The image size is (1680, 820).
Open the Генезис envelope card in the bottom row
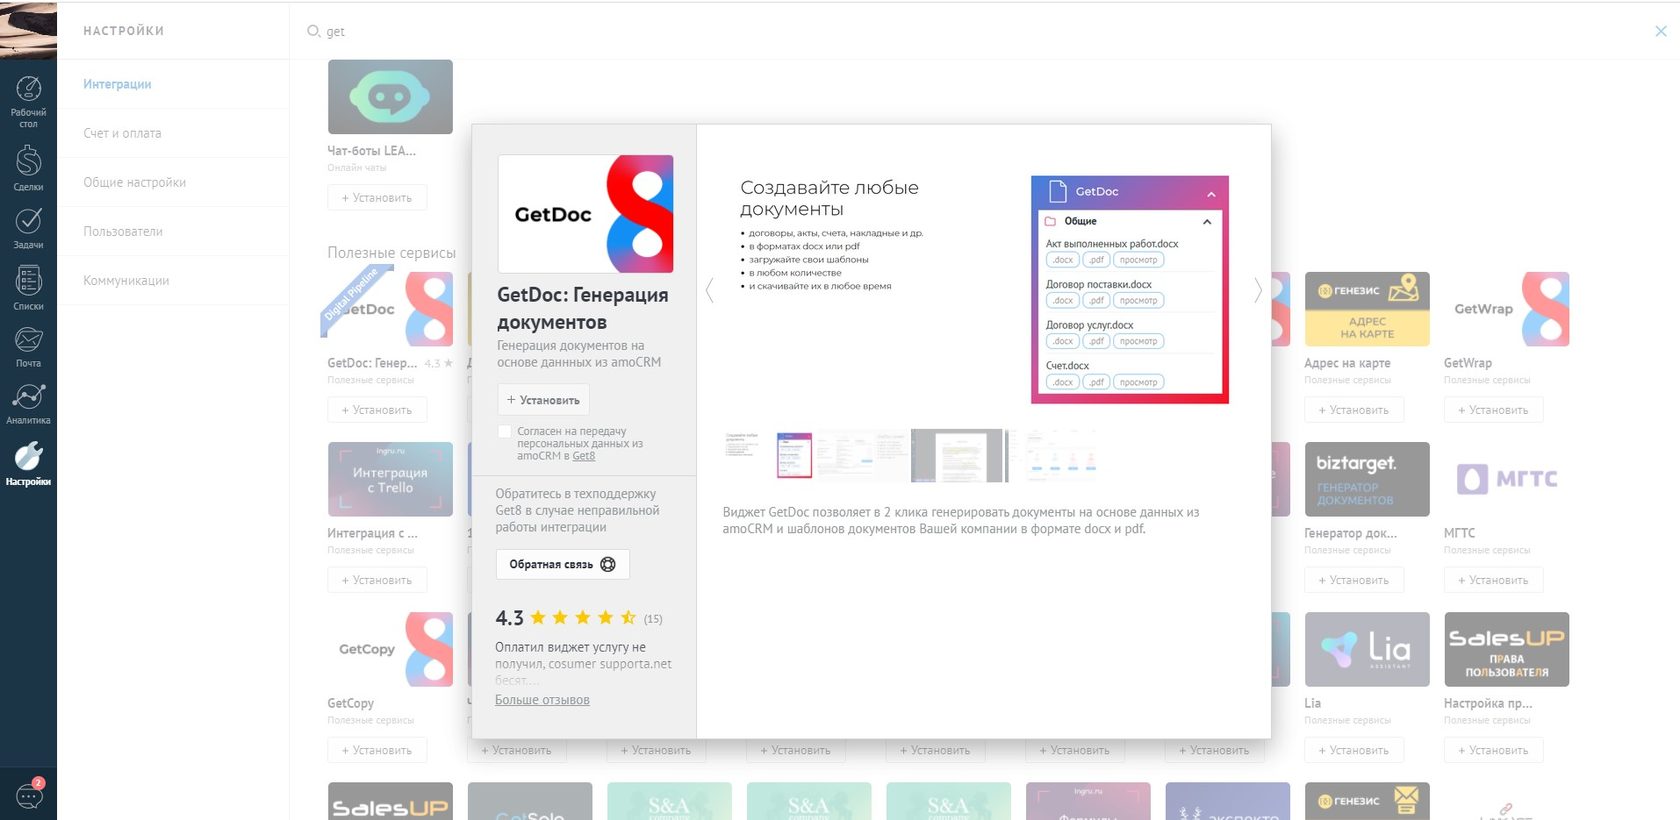click(x=1367, y=801)
